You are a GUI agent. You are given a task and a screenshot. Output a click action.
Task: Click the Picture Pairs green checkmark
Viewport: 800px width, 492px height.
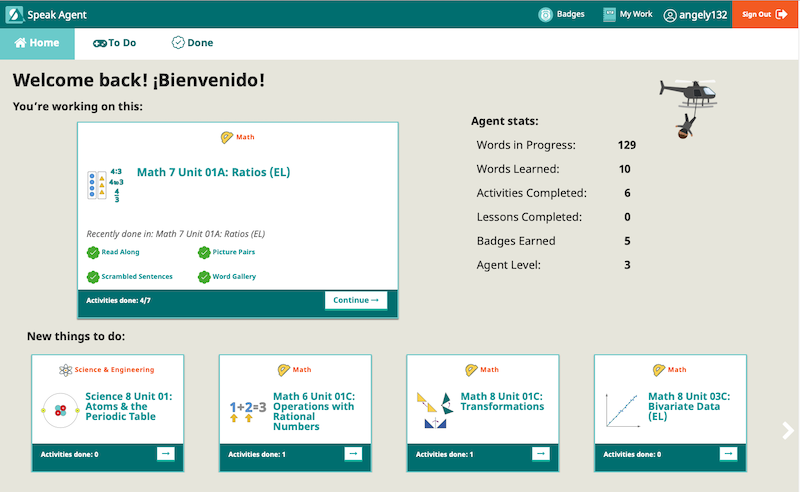point(204,253)
